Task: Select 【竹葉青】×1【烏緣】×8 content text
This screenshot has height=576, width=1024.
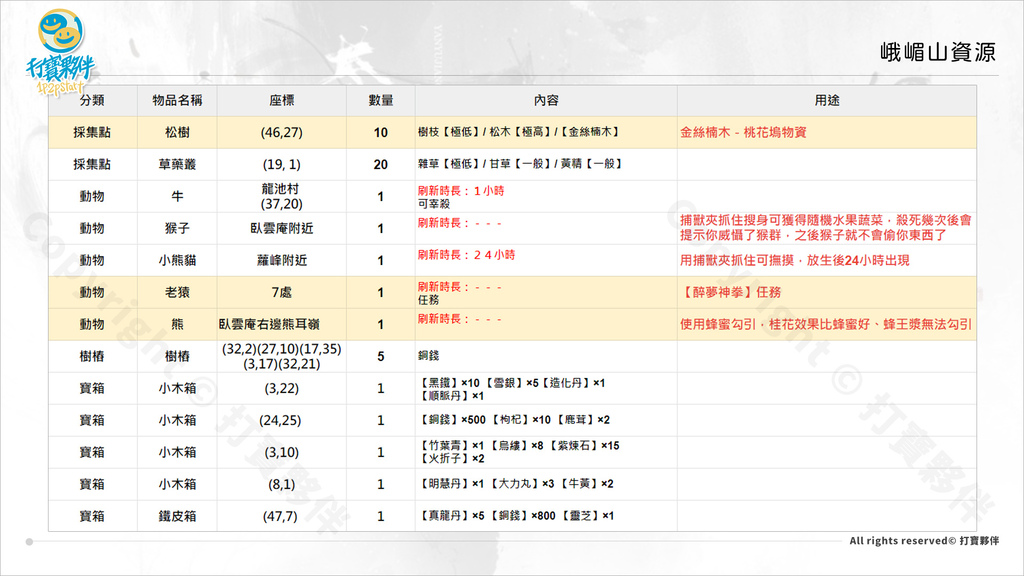Action: pos(519,452)
